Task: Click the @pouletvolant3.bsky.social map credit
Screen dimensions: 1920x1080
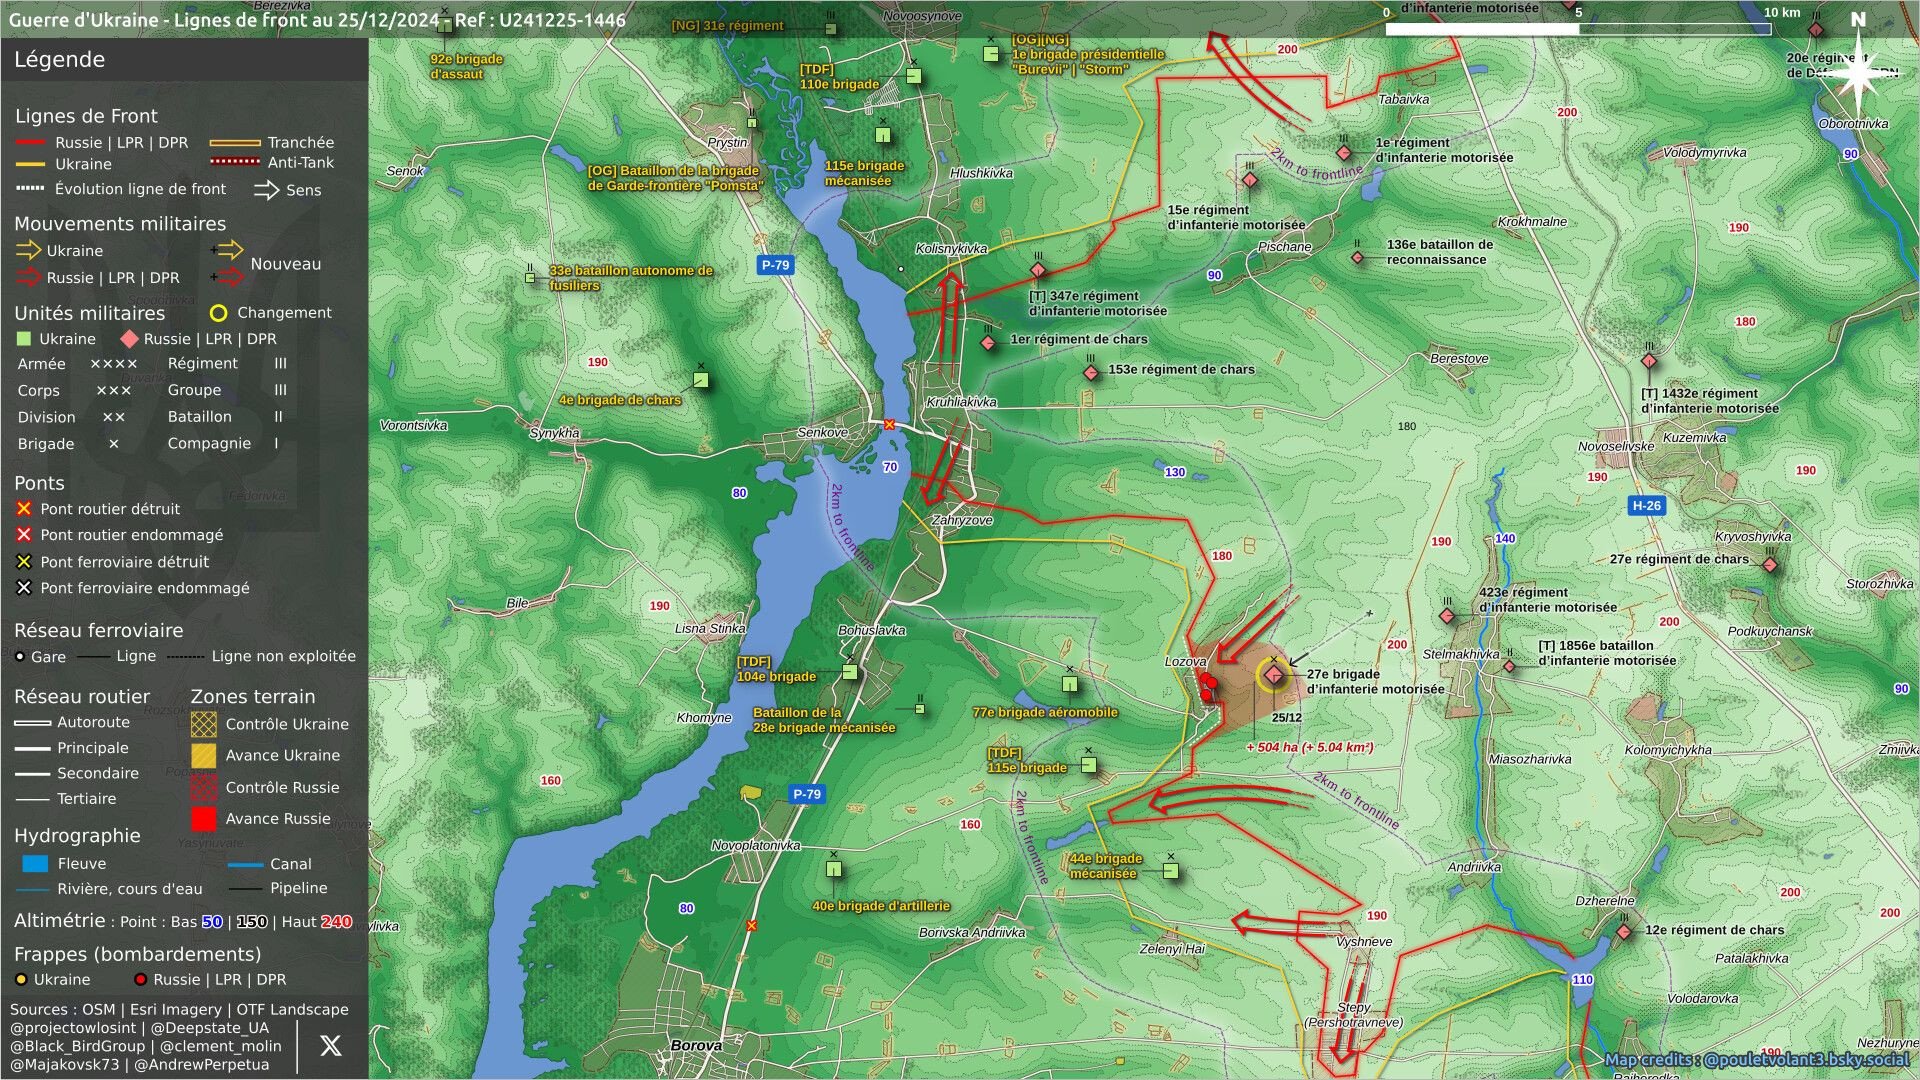Action: pos(1806,1060)
